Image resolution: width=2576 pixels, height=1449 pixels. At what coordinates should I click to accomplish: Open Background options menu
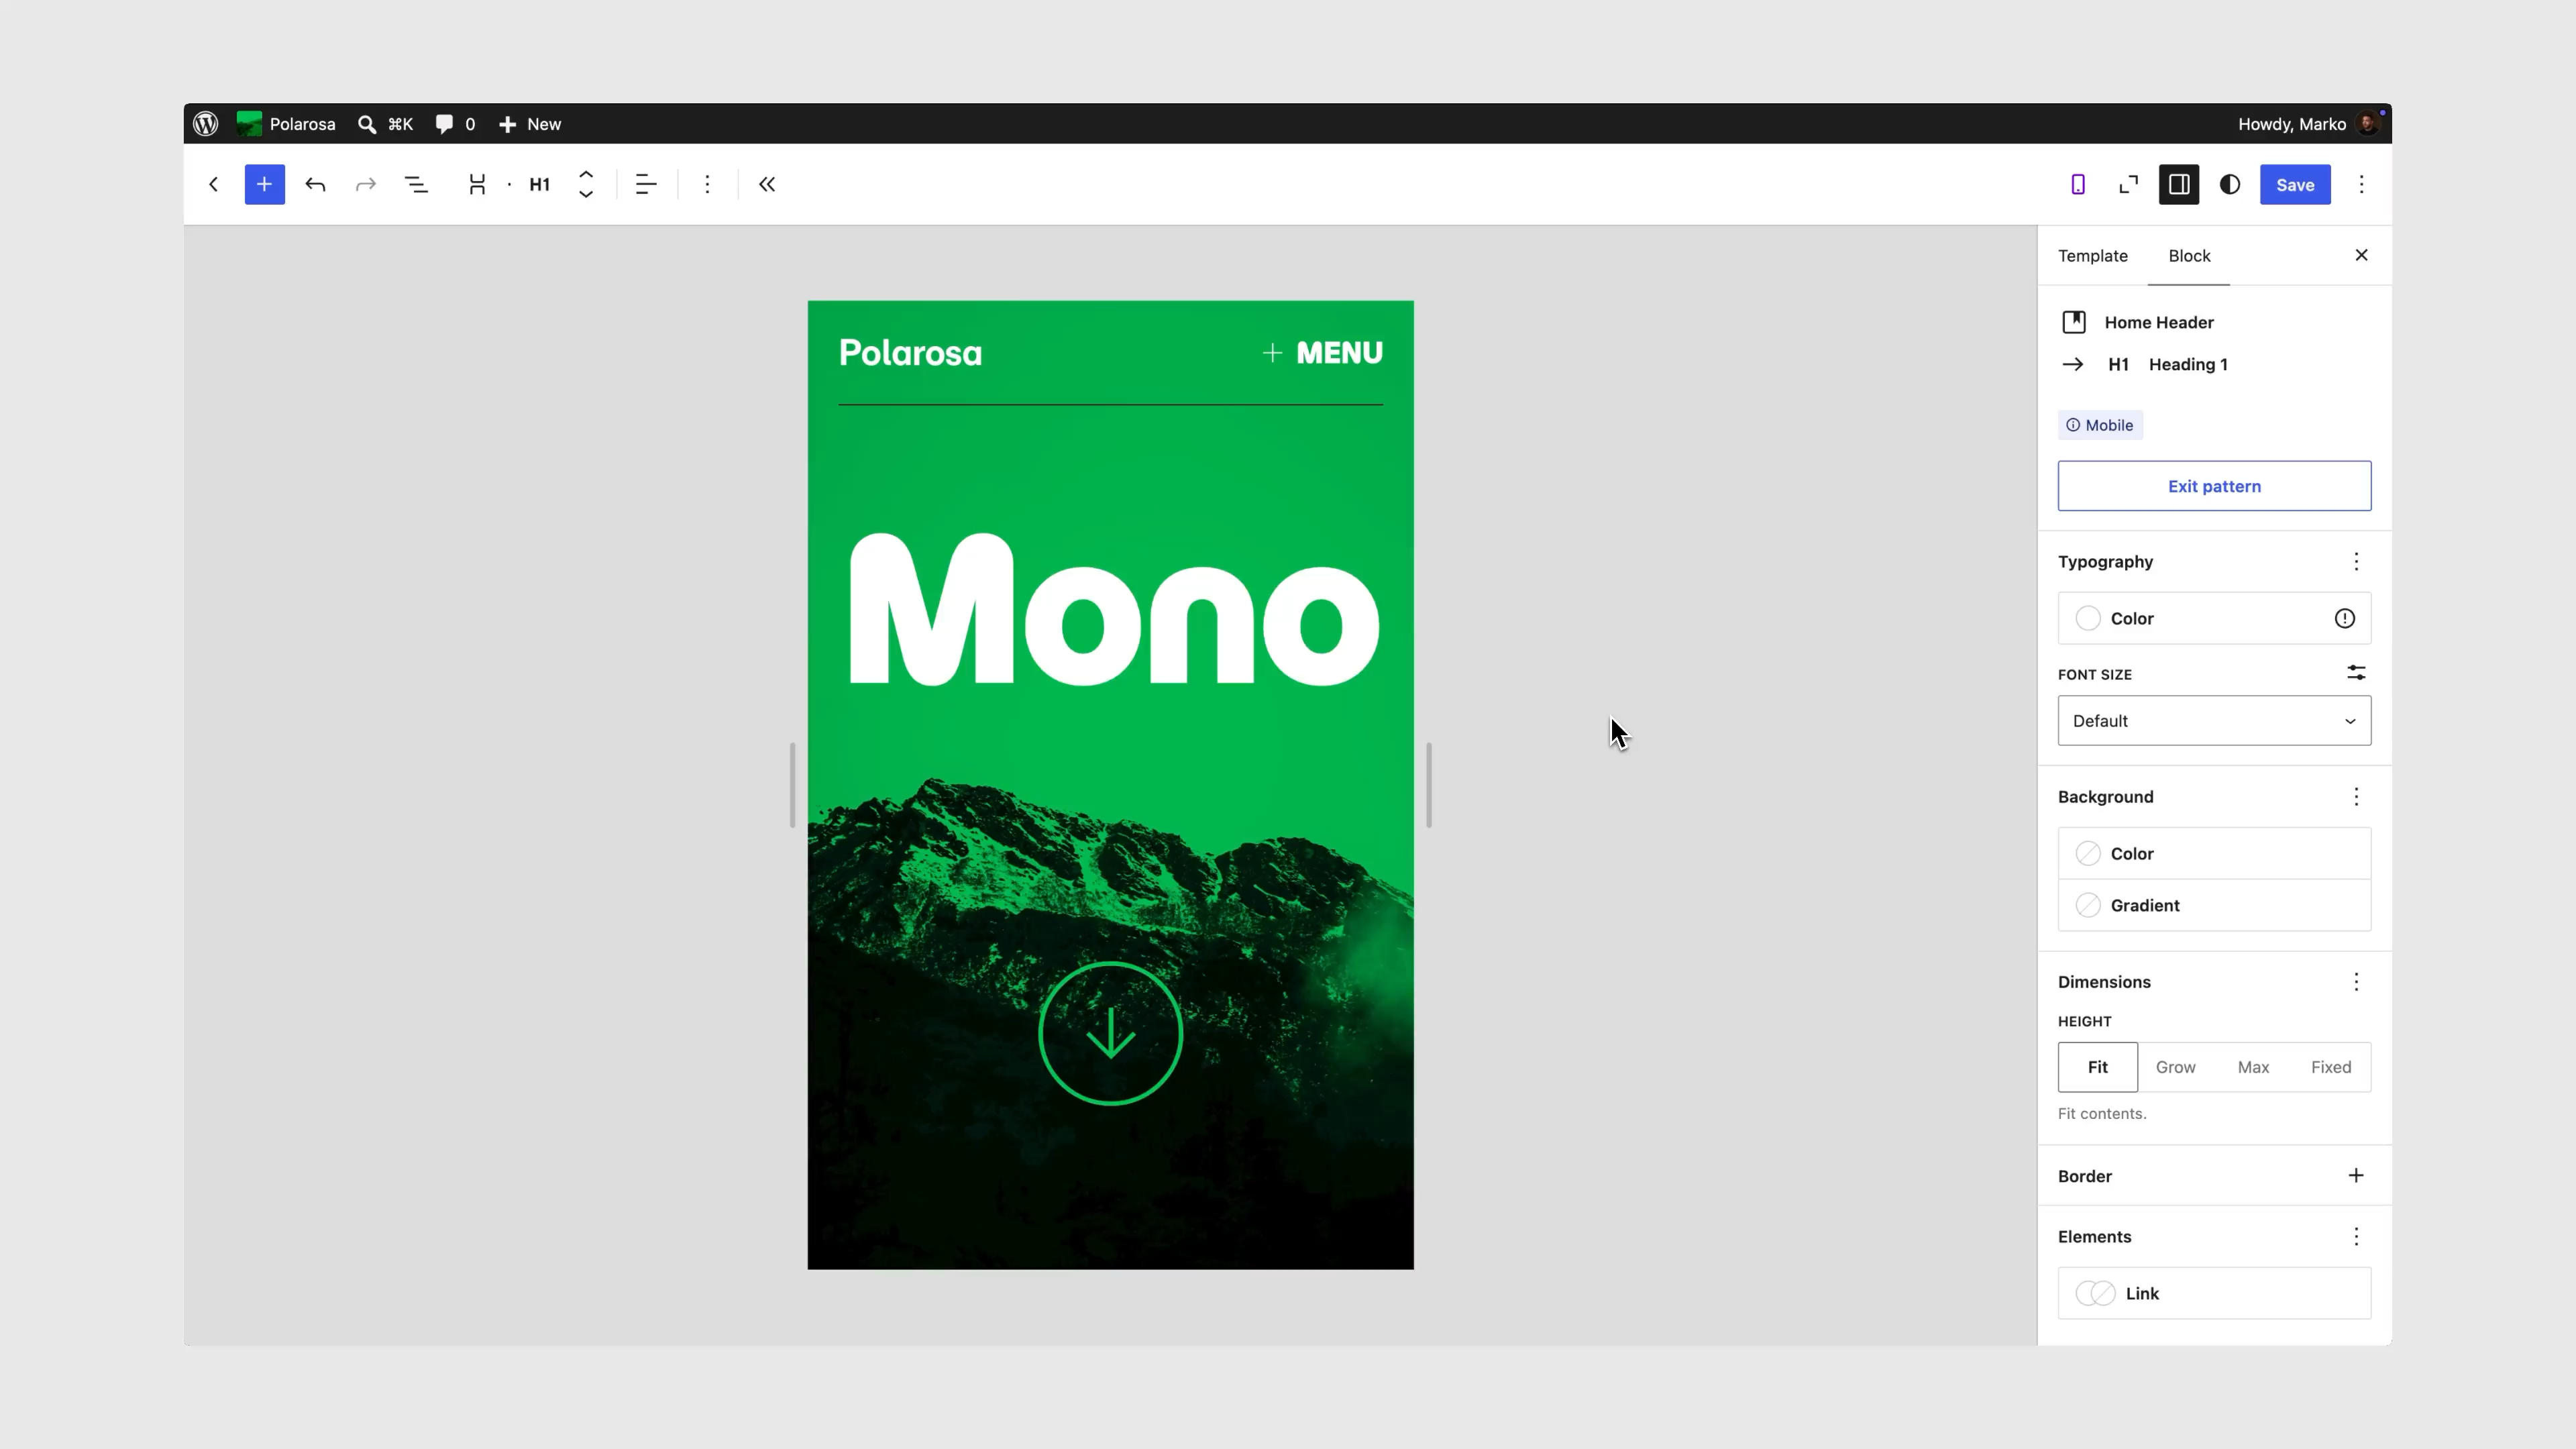[x=2356, y=797]
